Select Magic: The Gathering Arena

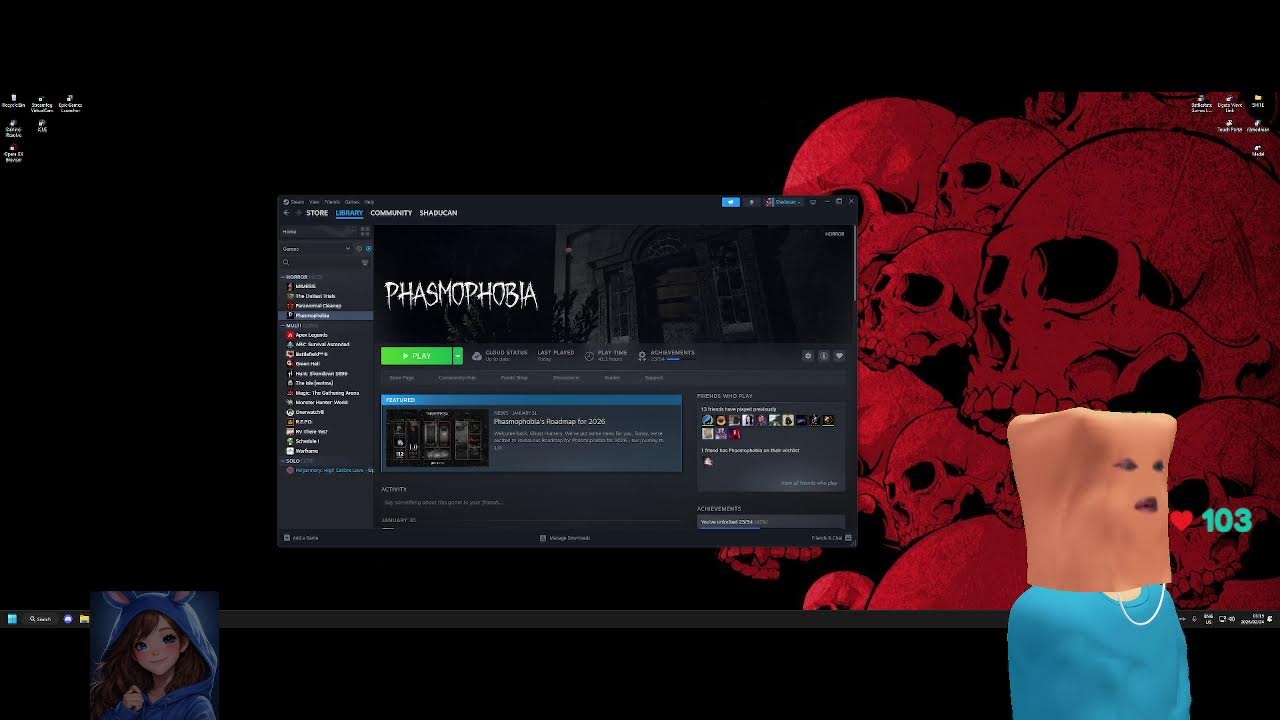327,393
